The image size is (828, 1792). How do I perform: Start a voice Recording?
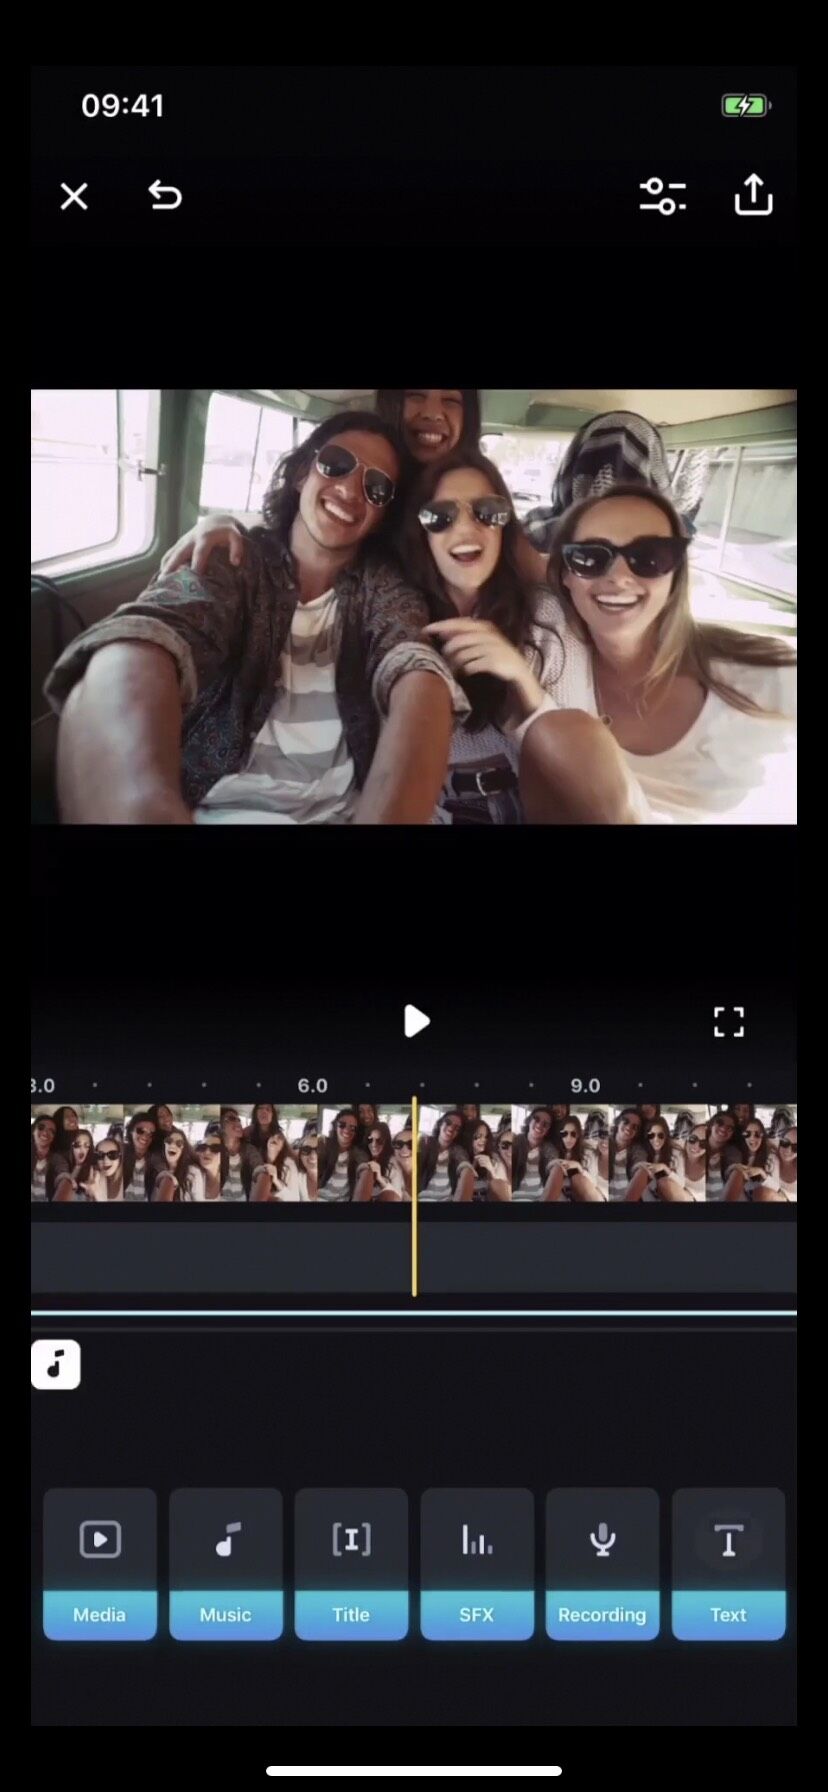click(602, 1564)
